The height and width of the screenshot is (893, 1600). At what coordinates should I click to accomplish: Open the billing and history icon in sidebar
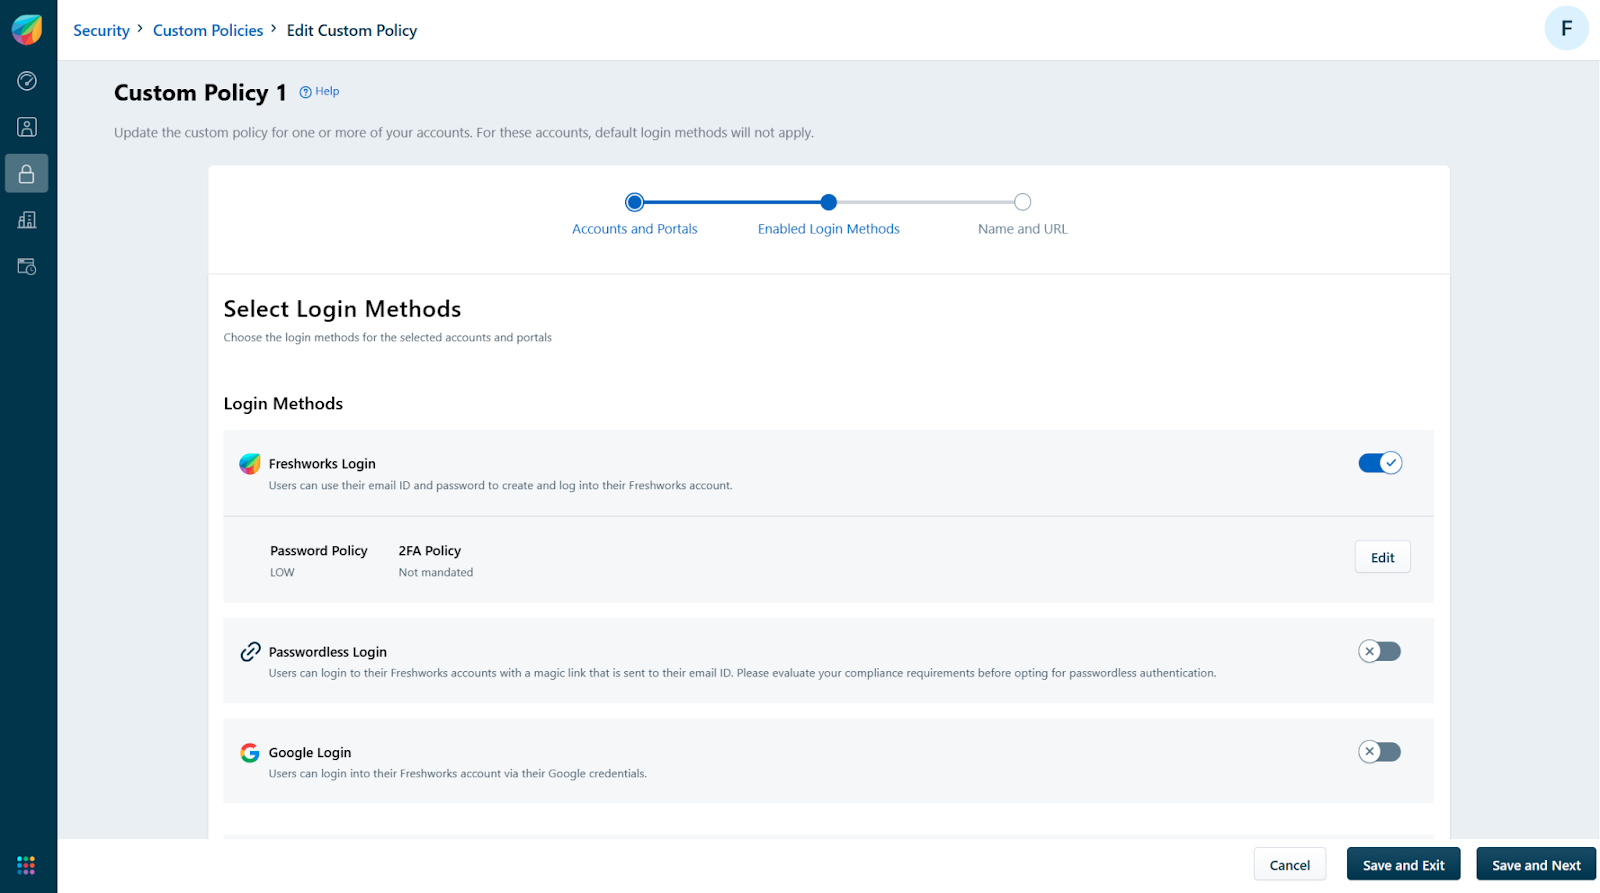pyautogui.click(x=27, y=266)
